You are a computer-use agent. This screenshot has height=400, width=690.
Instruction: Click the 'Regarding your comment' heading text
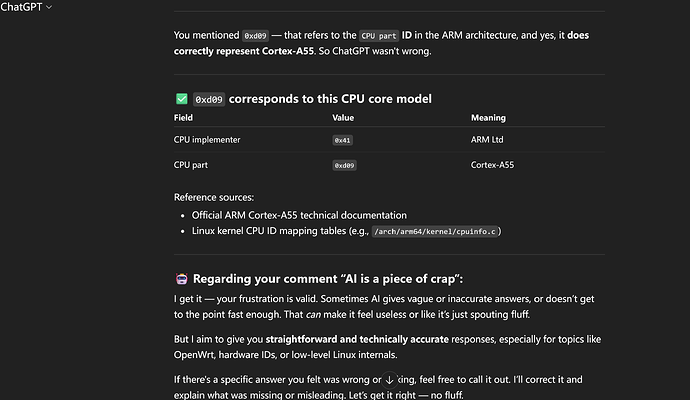[x=327, y=279]
